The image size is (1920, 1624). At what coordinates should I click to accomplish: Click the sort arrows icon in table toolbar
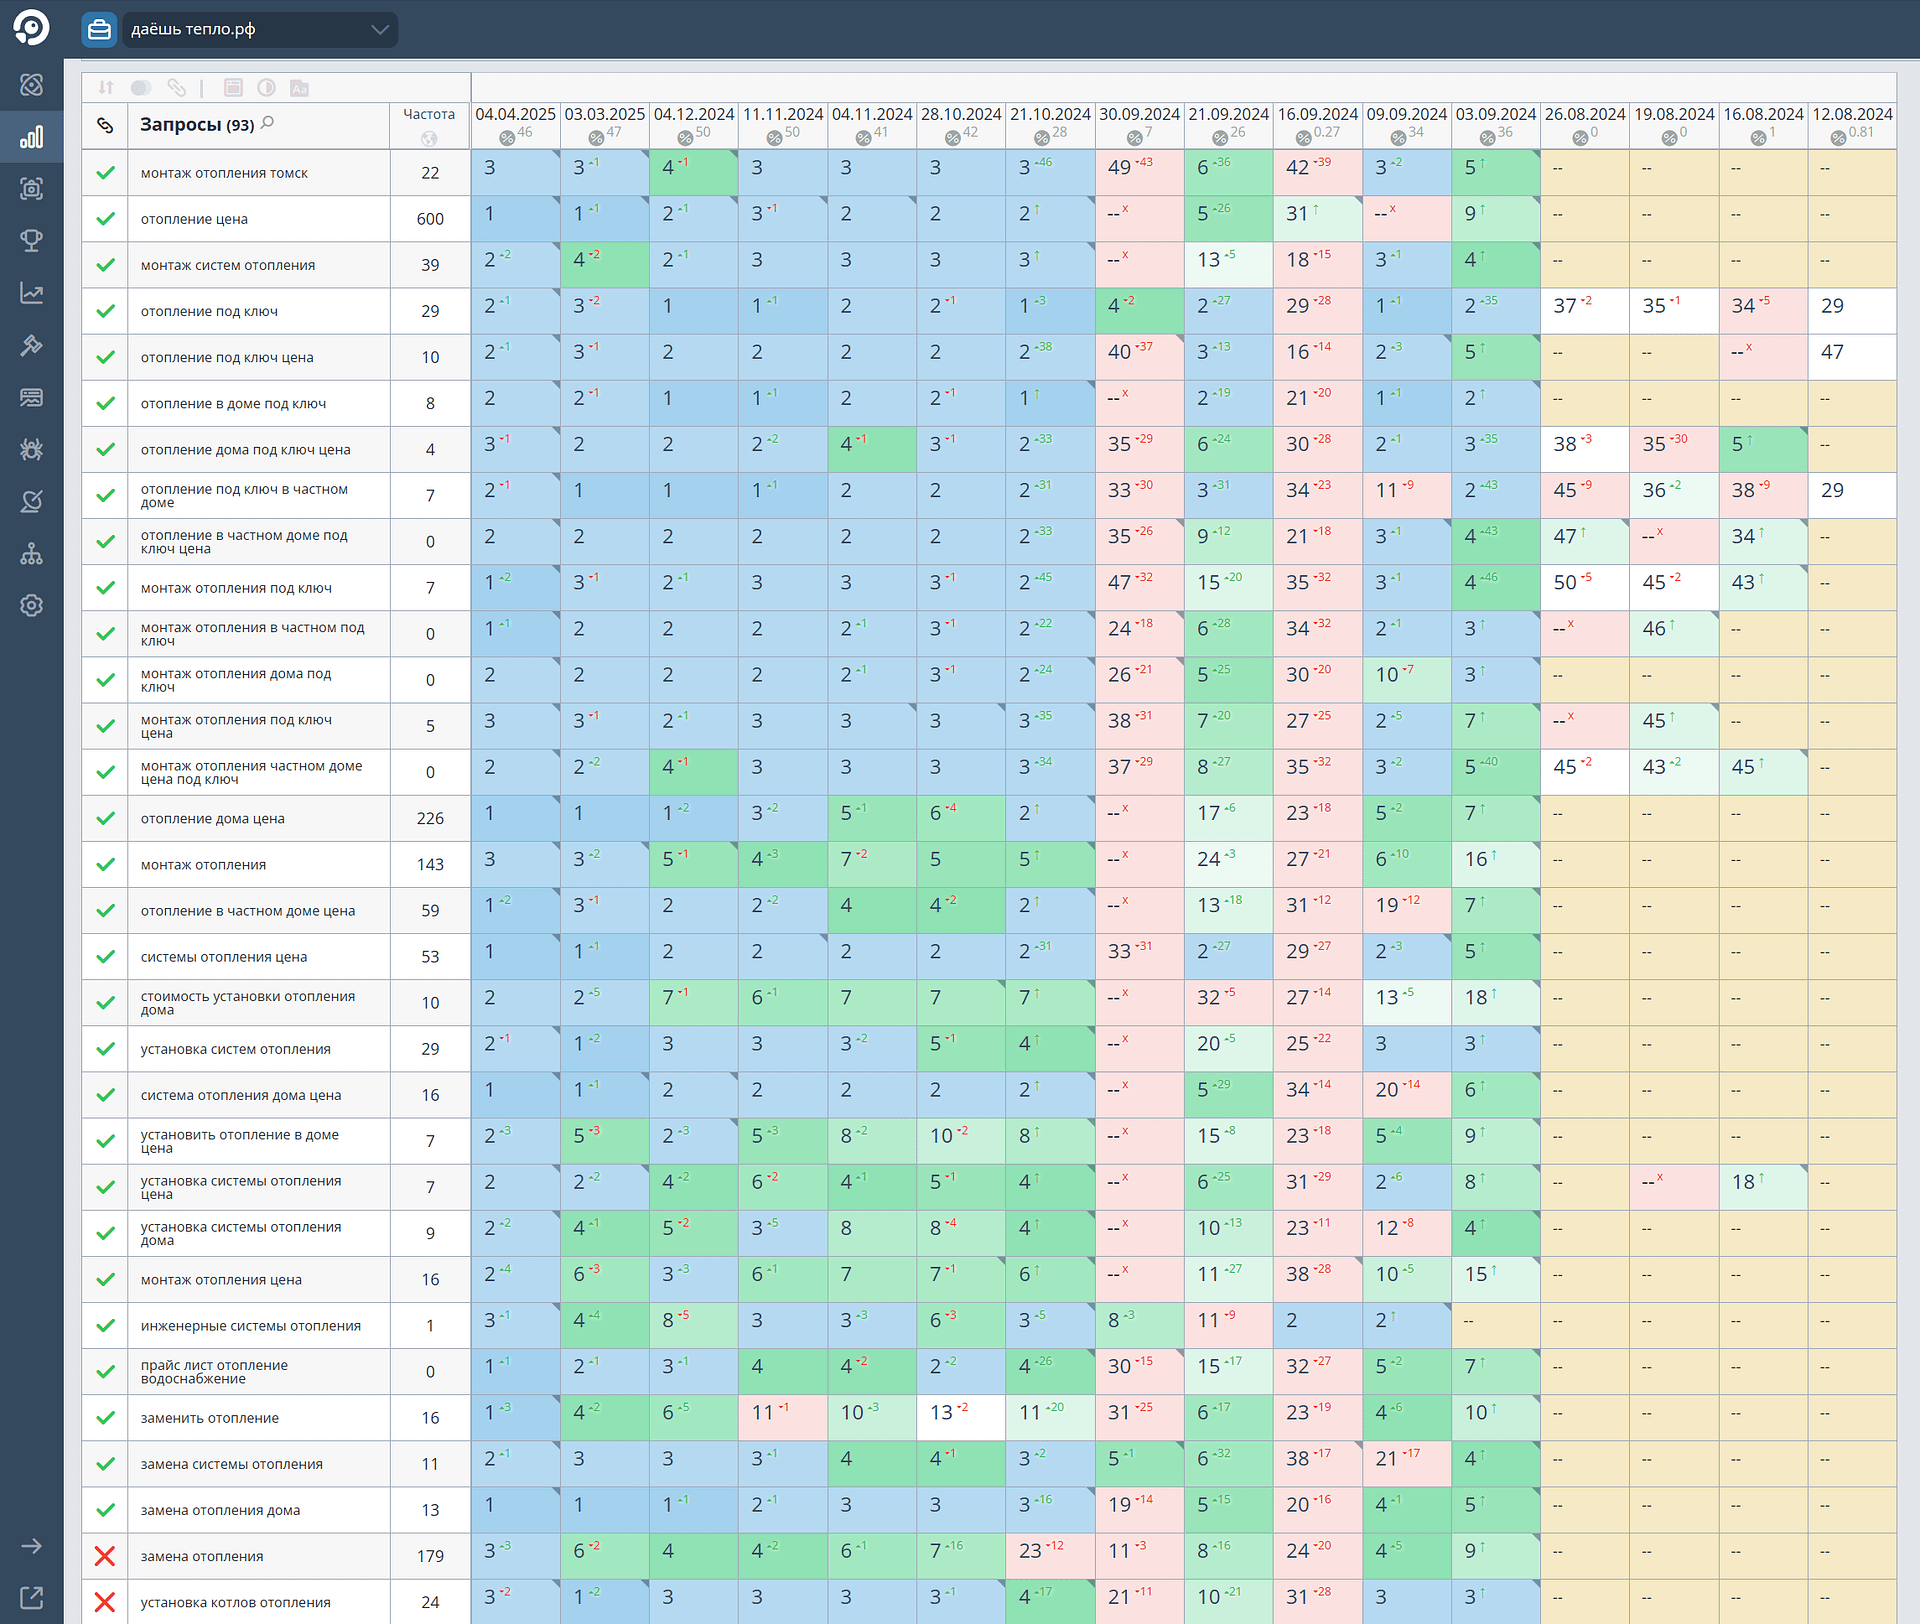(106, 88)
